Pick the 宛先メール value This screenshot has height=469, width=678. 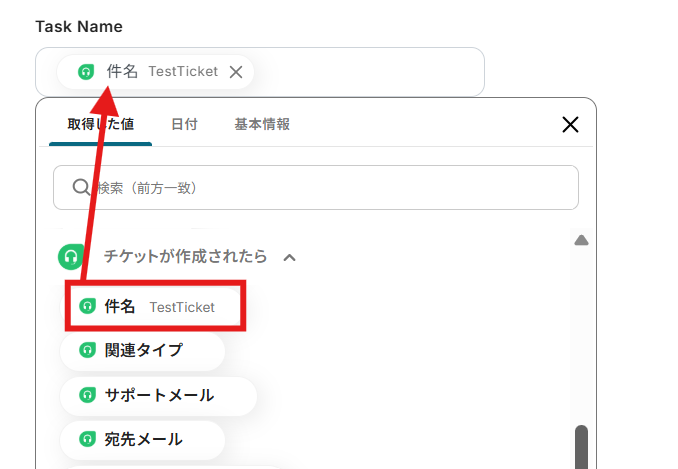144,439
